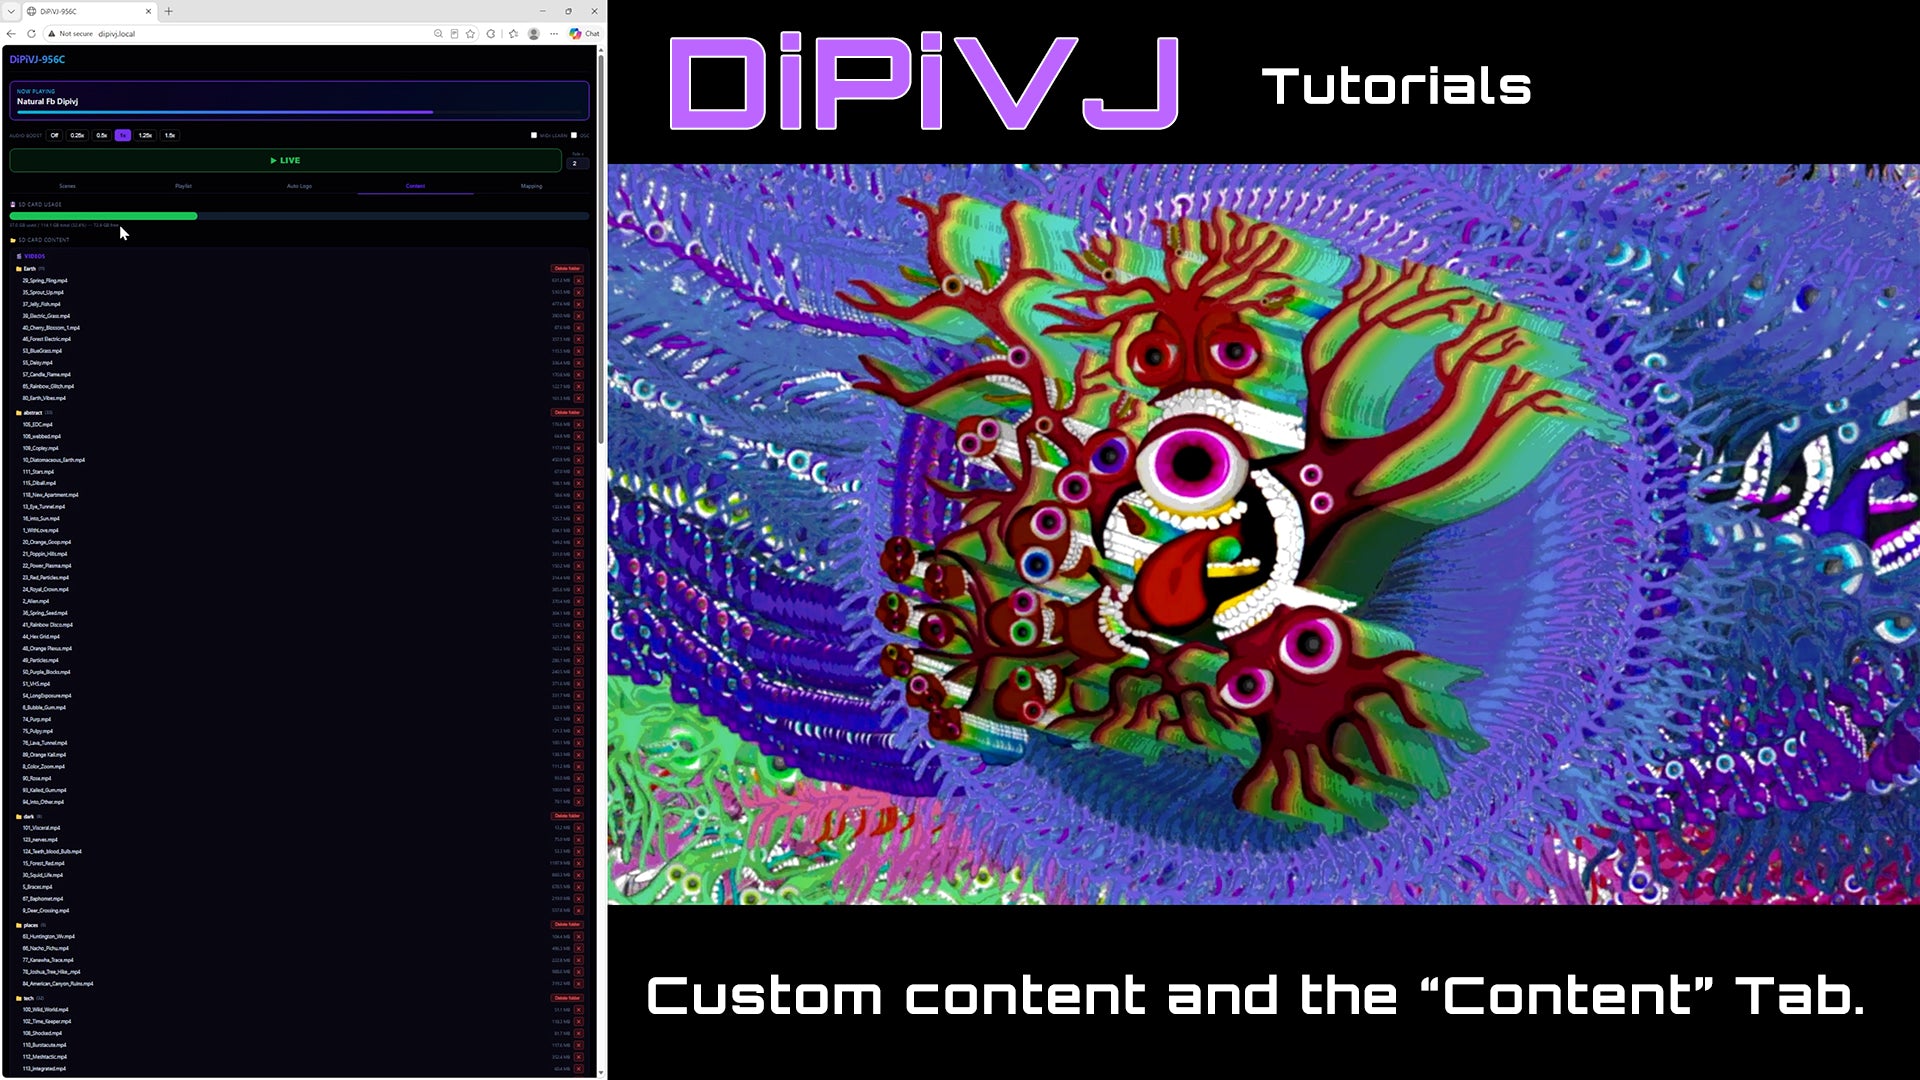Delete the 66_Nacho_Pichu.mp4 file
The width and height of the screenshot is (1920, 1080).
pos(578,948)
